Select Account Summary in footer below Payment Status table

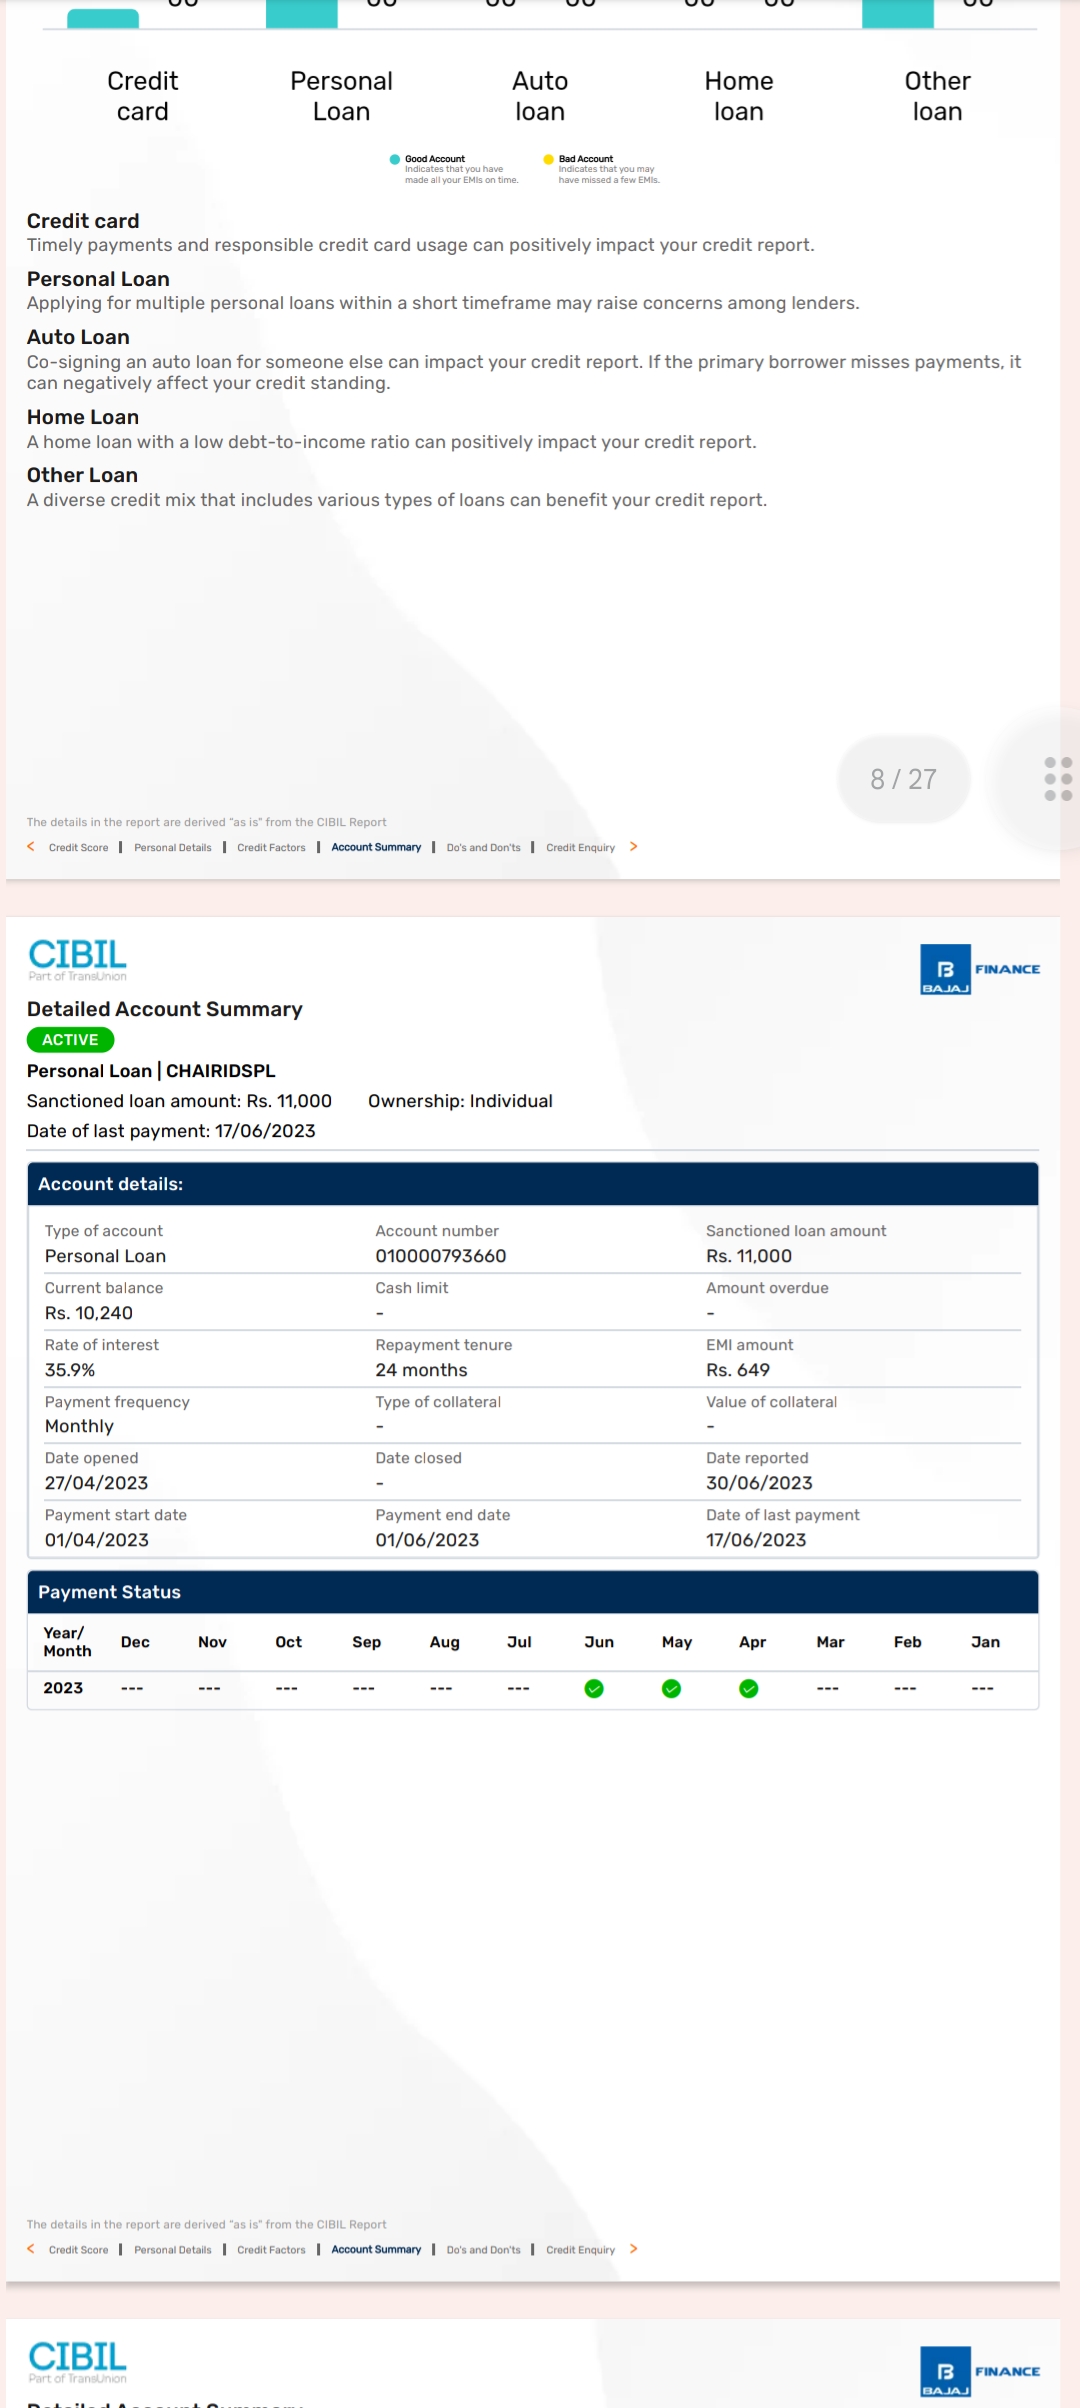click(x=376, y=2250)
